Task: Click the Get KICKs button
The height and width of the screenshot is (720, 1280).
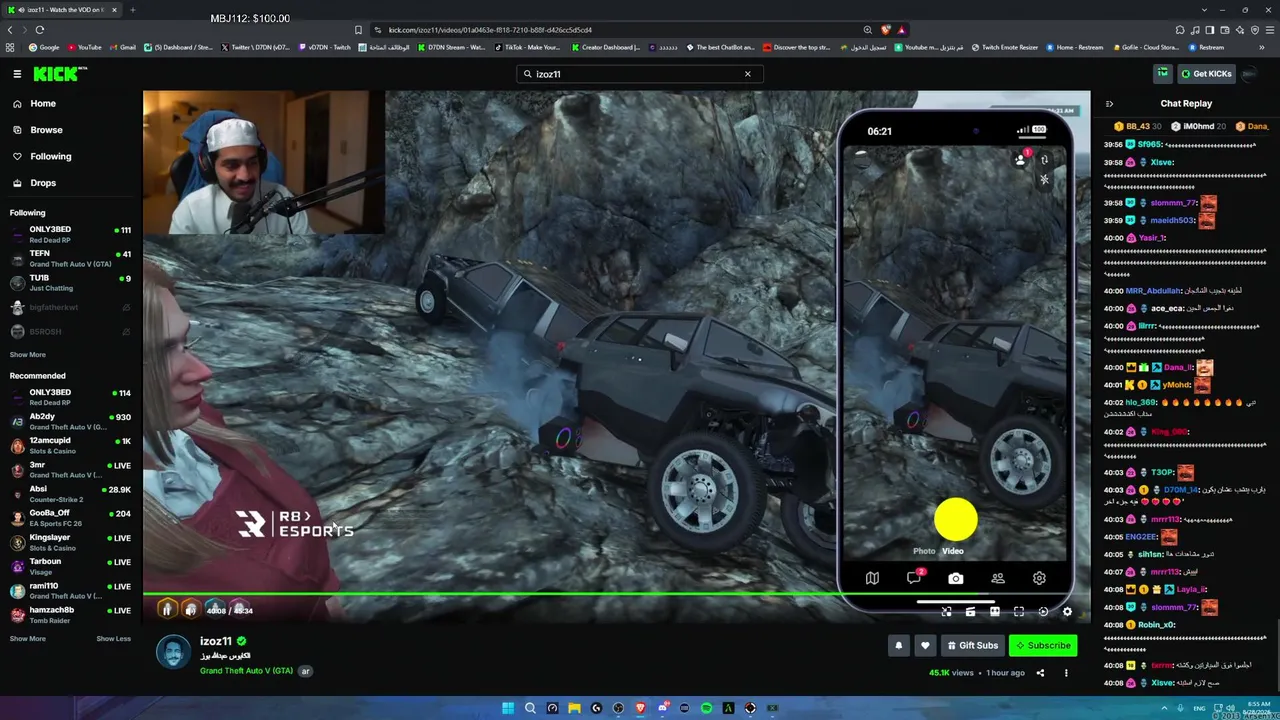Action: click(1205, 74)
